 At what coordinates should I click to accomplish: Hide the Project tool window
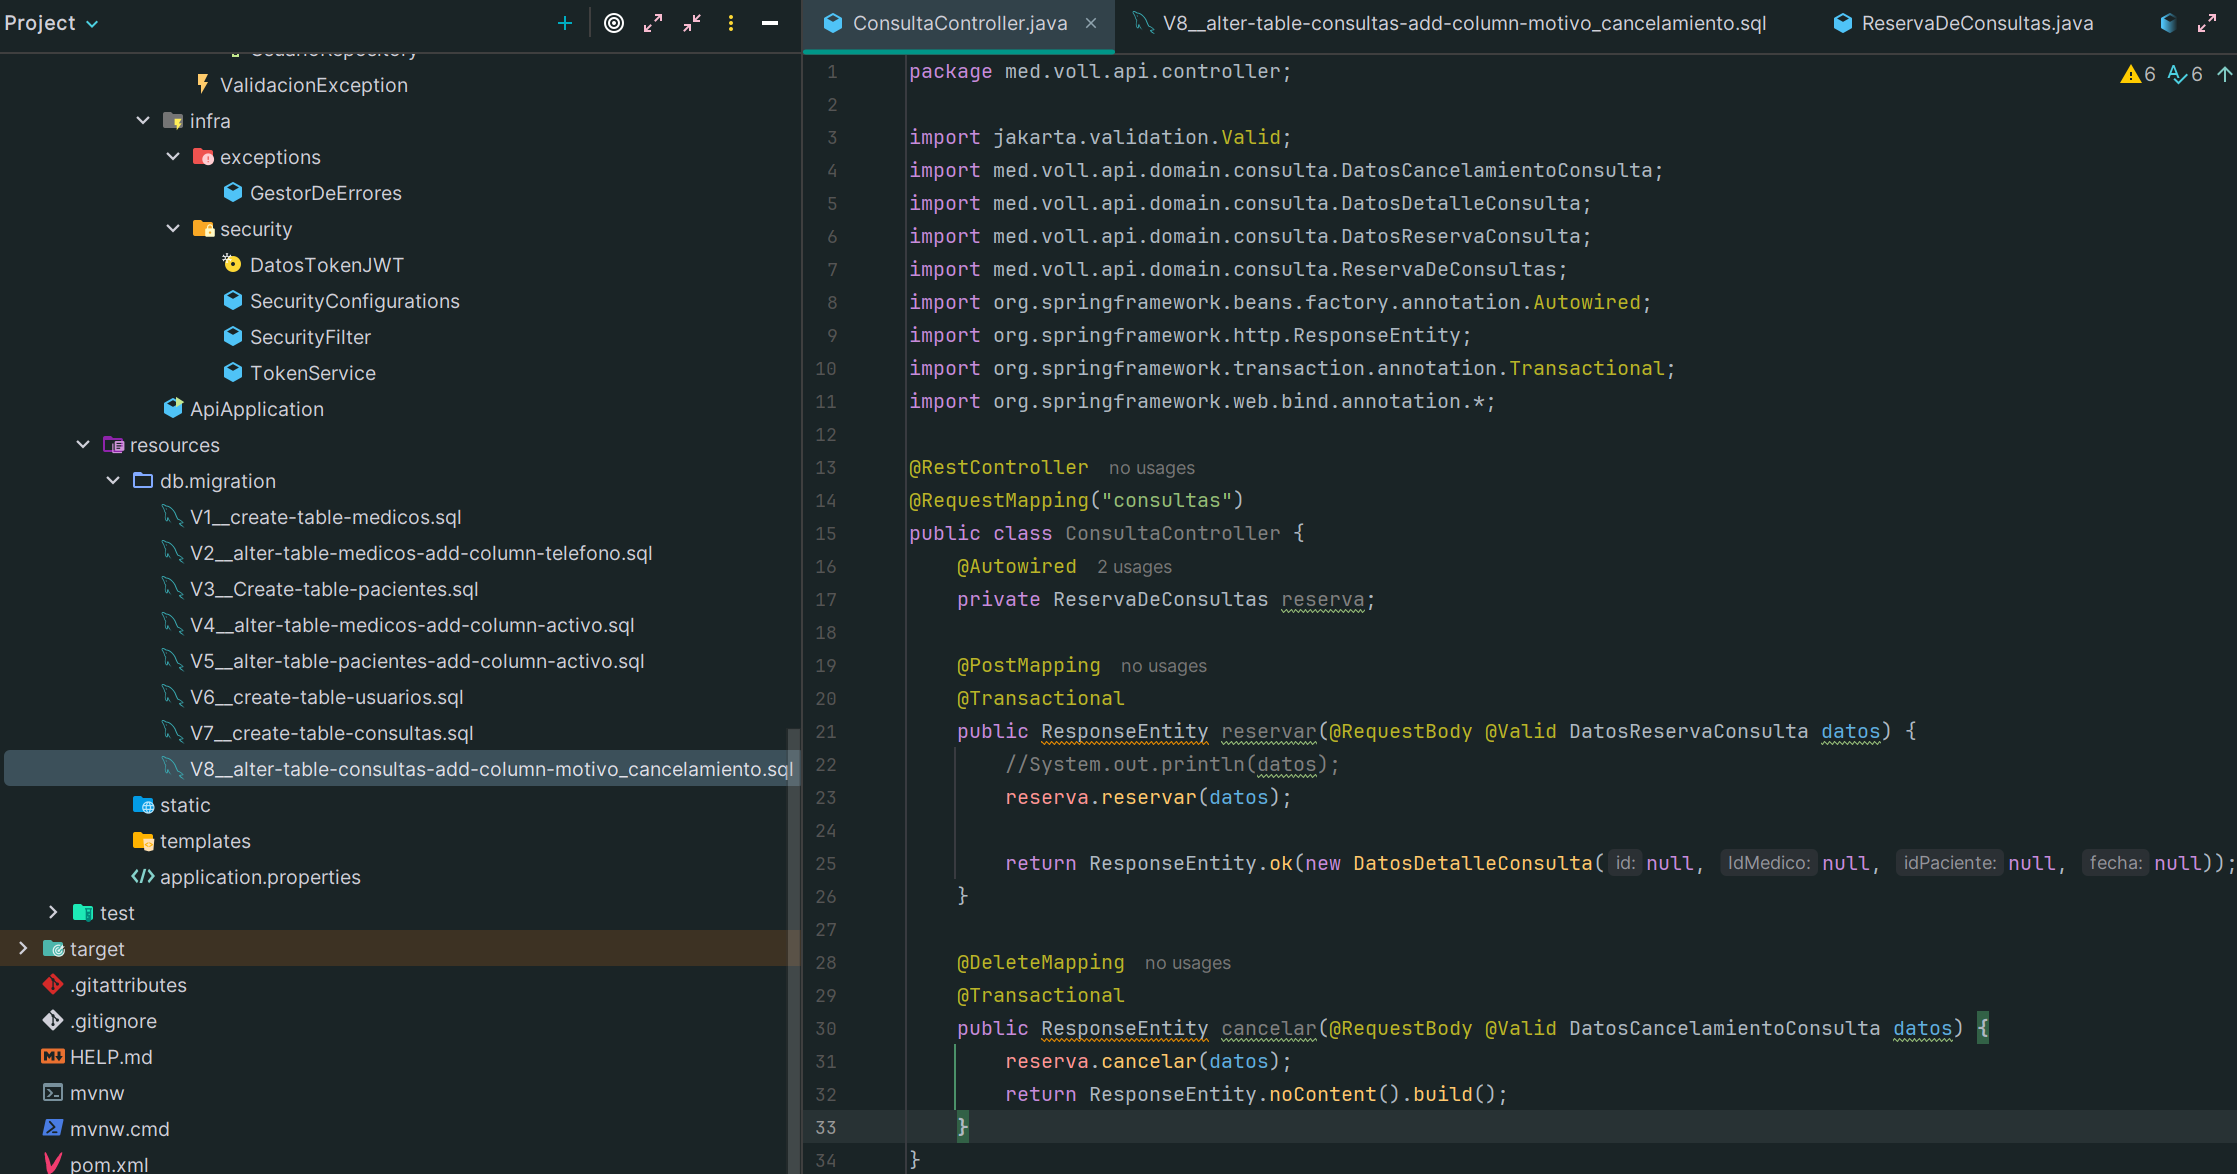coord(770,23)
